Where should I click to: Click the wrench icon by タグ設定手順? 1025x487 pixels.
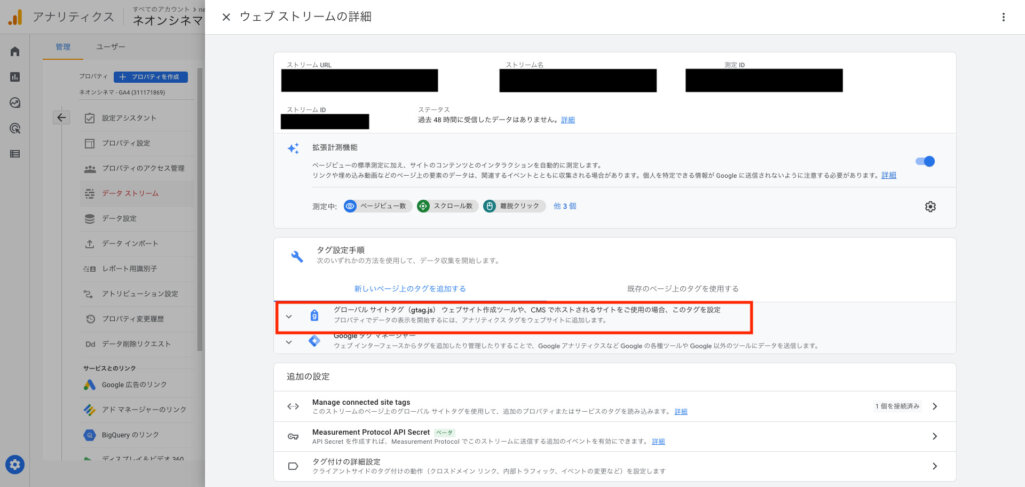click(297, 256)
